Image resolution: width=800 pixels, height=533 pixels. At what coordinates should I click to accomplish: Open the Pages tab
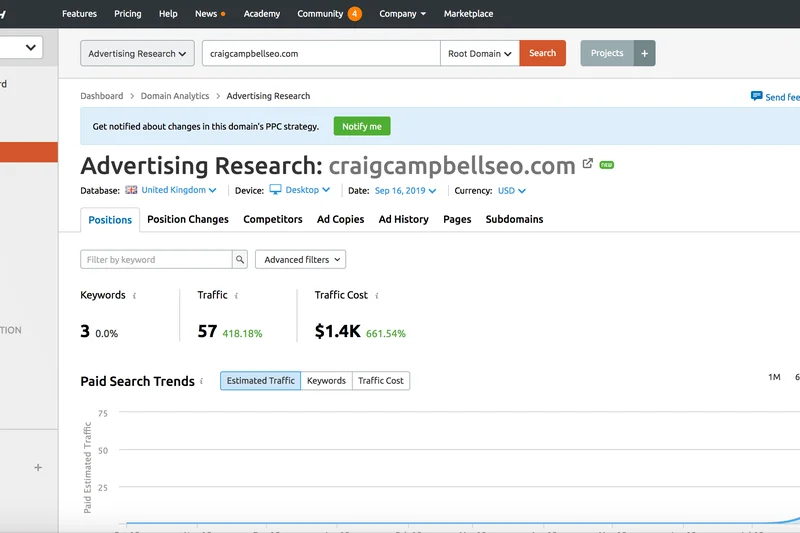[457, 219]
